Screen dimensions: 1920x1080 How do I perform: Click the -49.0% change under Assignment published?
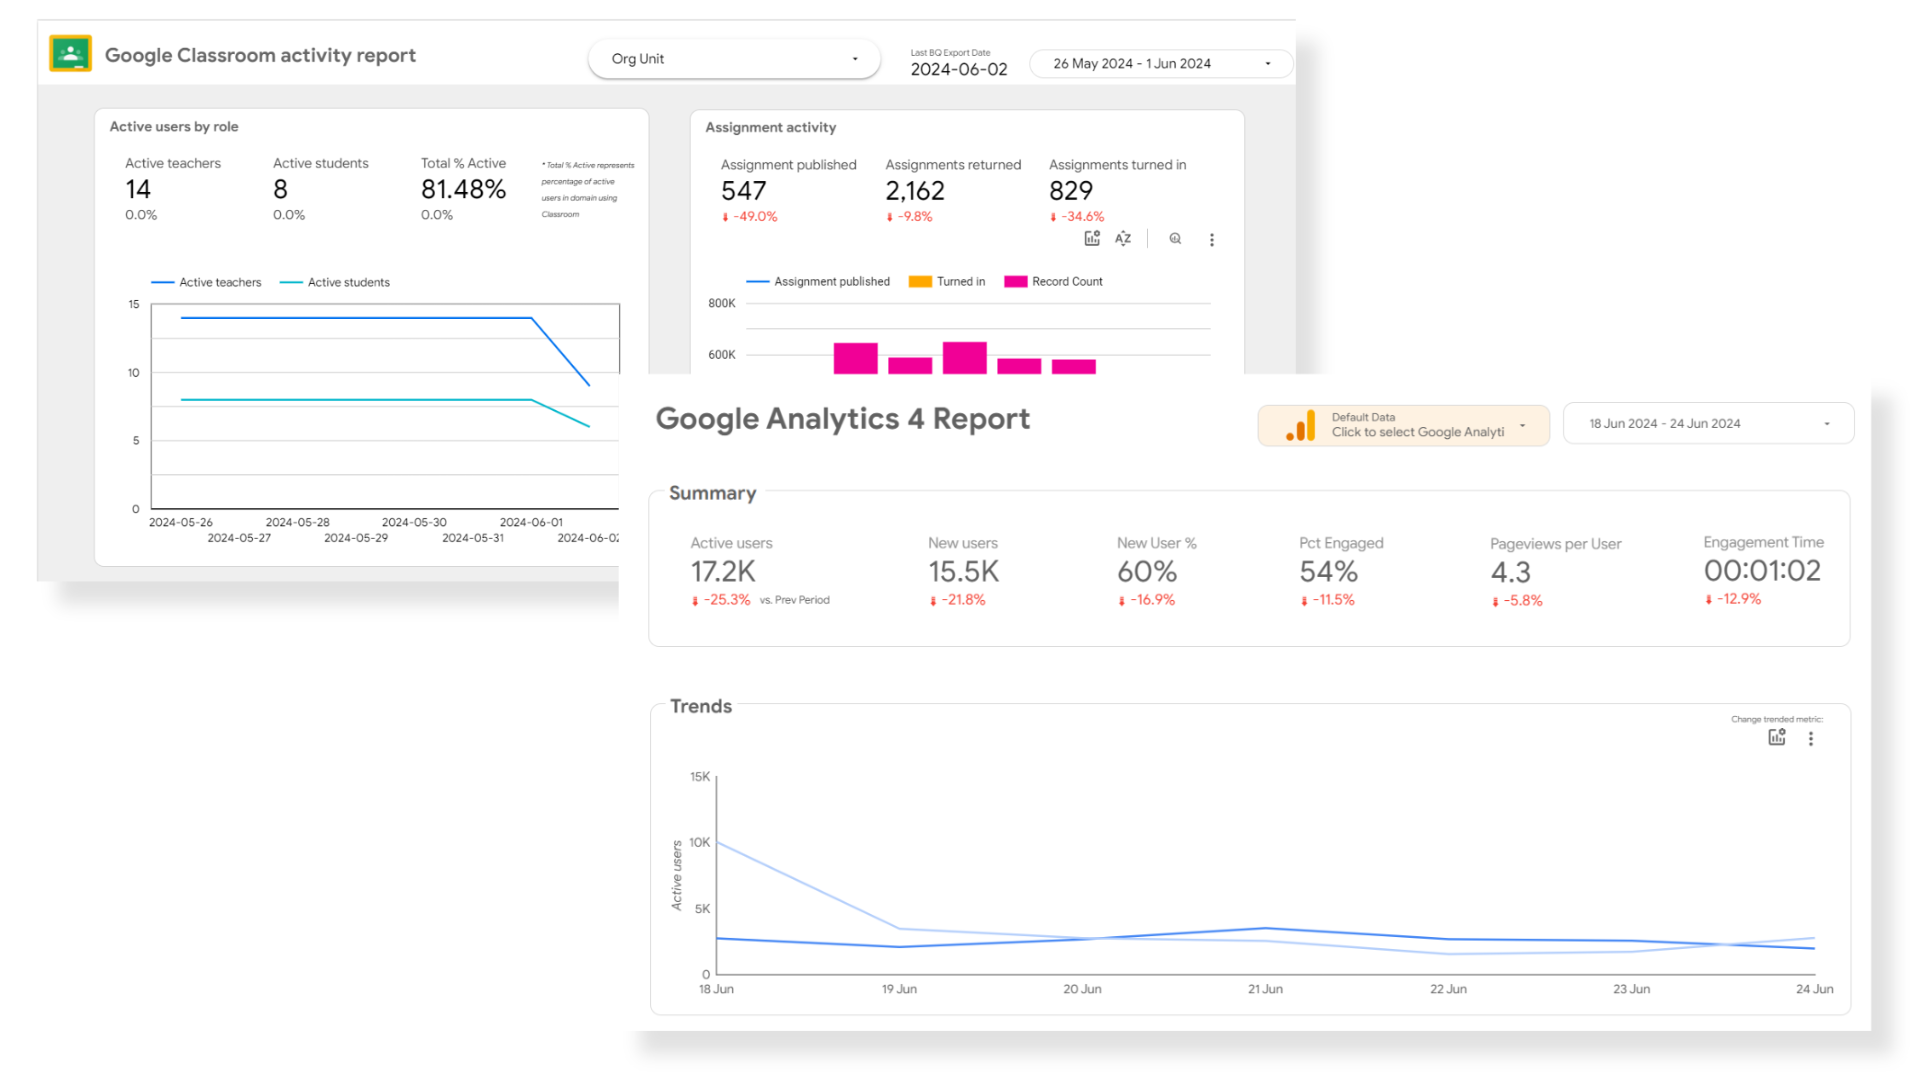pyautogui.click(x=749, y=216)
